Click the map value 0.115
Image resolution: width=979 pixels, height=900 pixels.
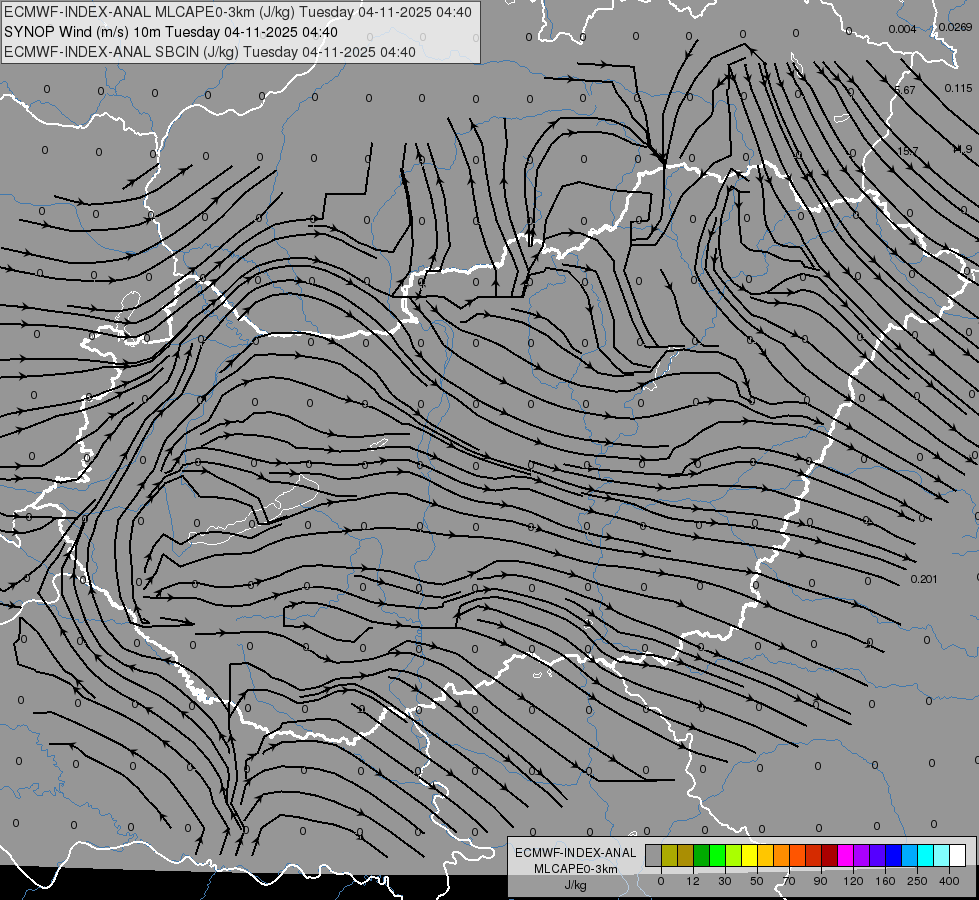pos(958,88)
